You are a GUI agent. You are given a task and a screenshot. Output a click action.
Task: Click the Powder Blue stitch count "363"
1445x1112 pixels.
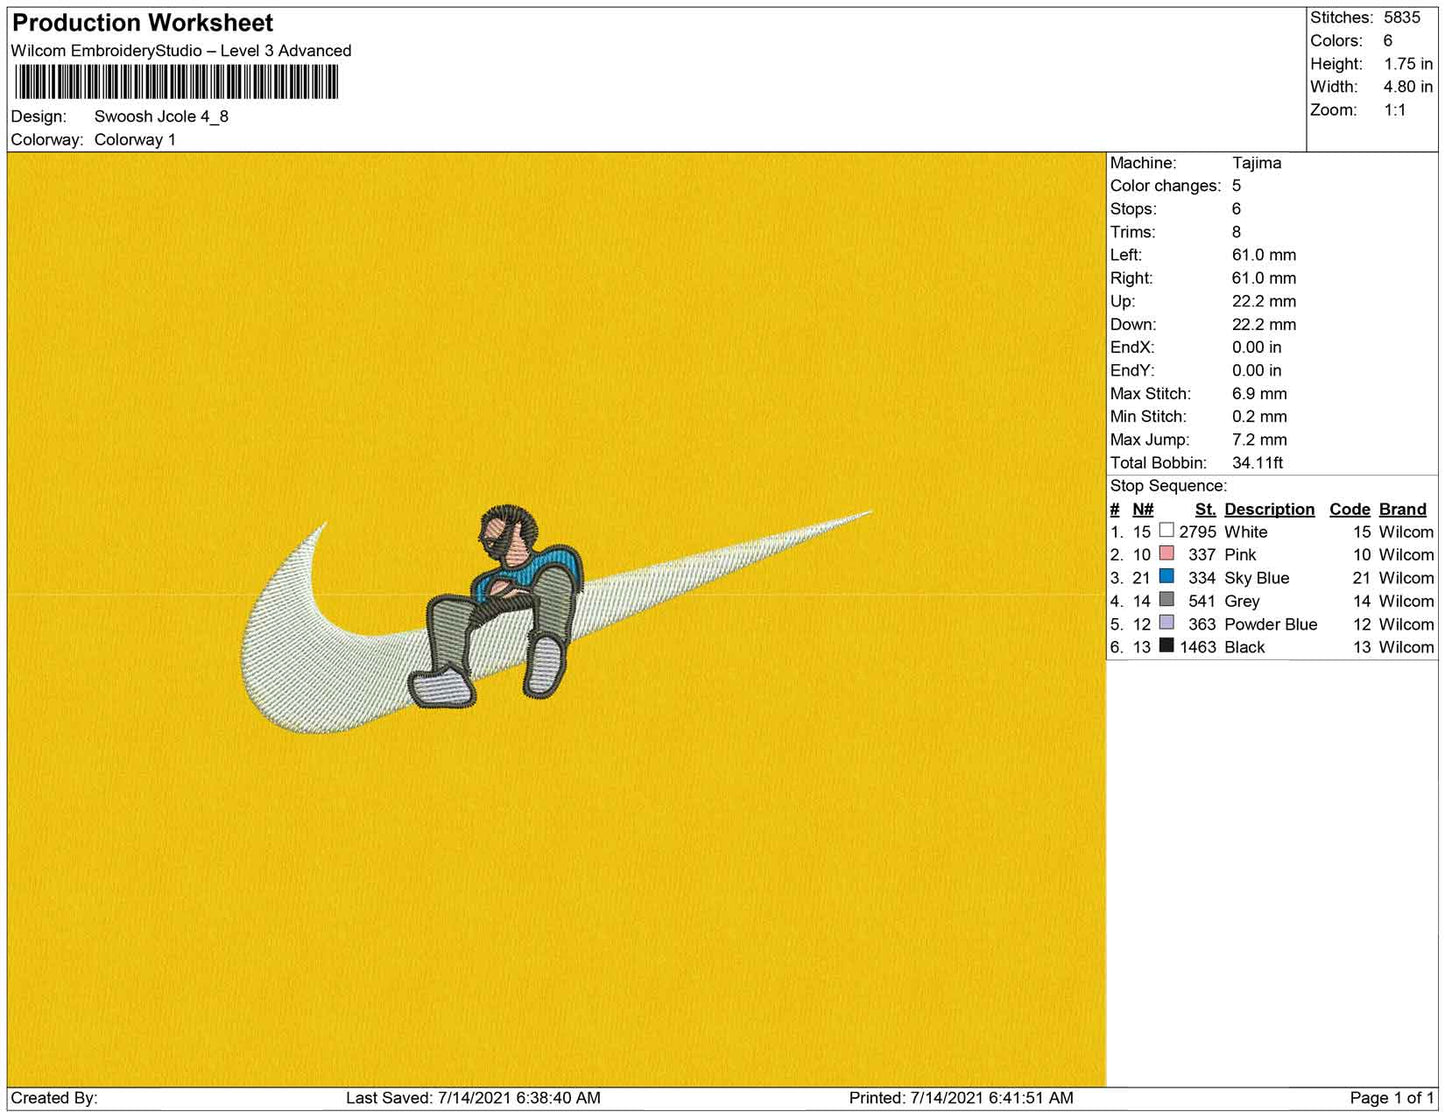click(1202, 624)
